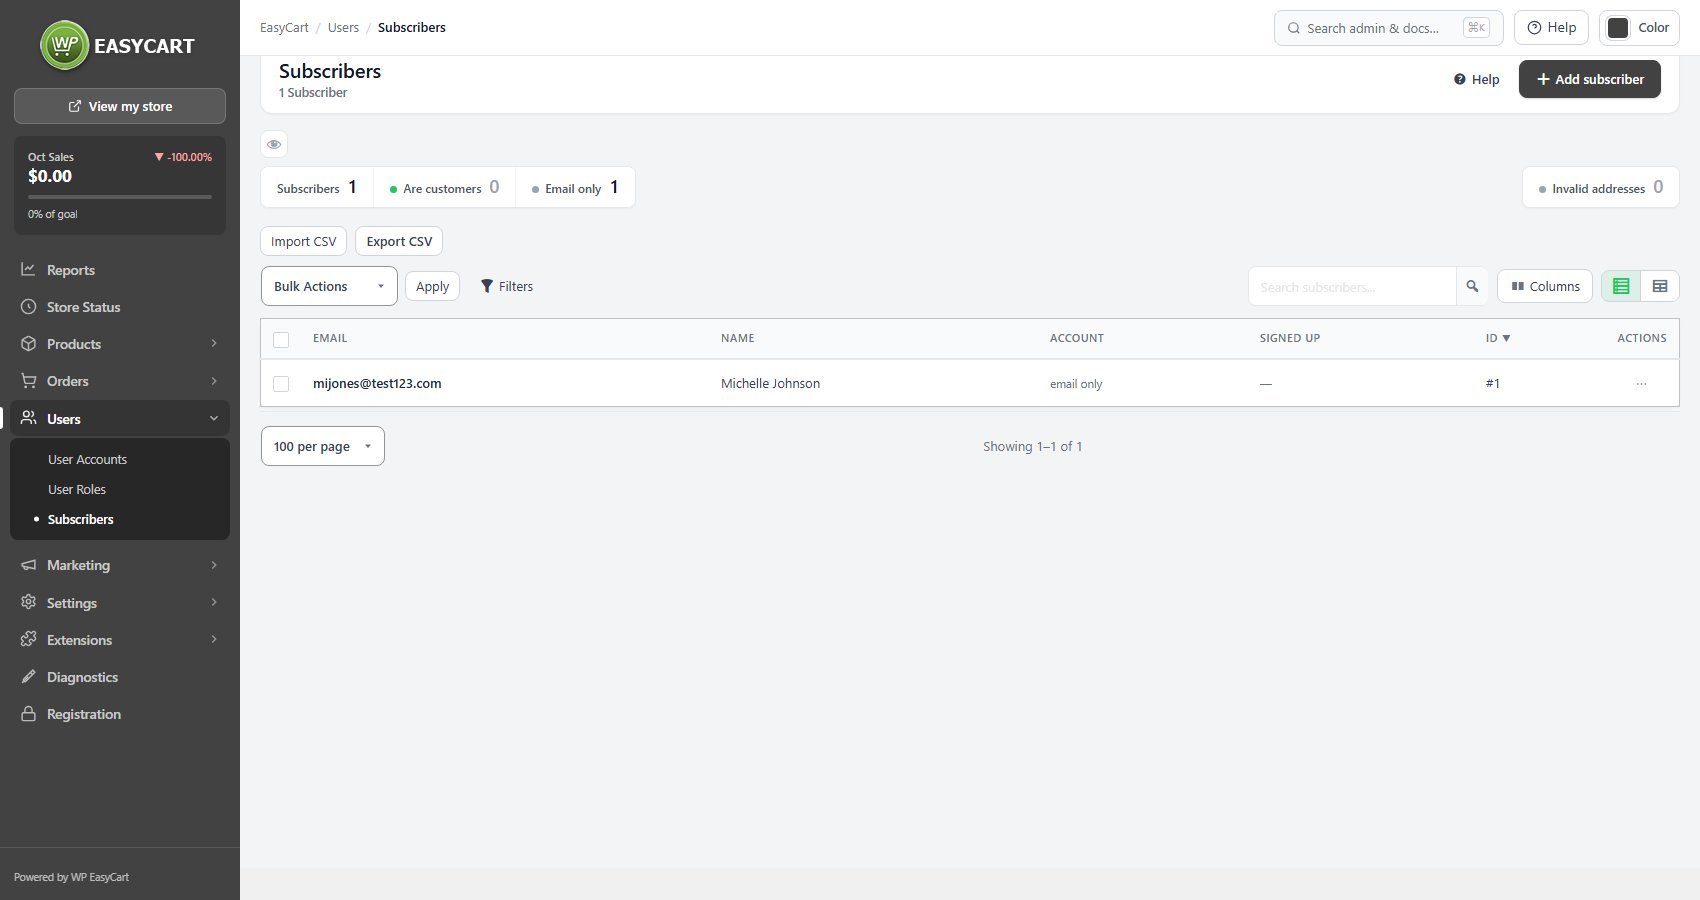Click the Help link beside Add subscriber
The height and width of the screenshot is (900, 1700).
(1476, 79)
